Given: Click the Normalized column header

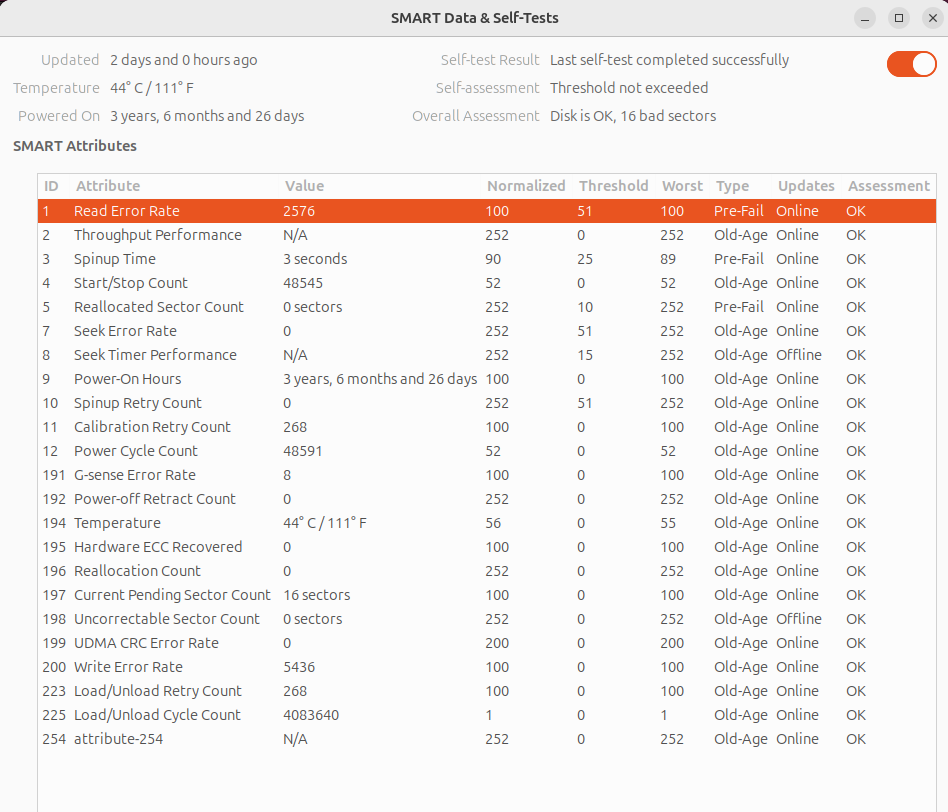Looking at the screenshot, I should pyautogui.click(x=527, y=186).
